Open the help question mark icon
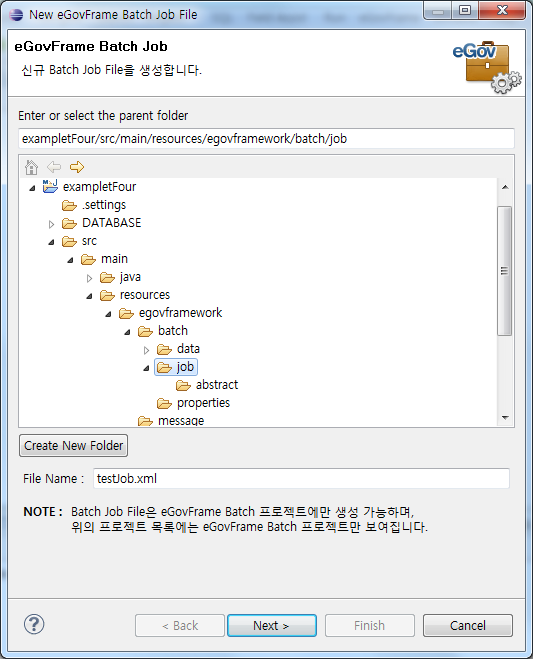This screenshot has width=533, height=659. point(34,625)
